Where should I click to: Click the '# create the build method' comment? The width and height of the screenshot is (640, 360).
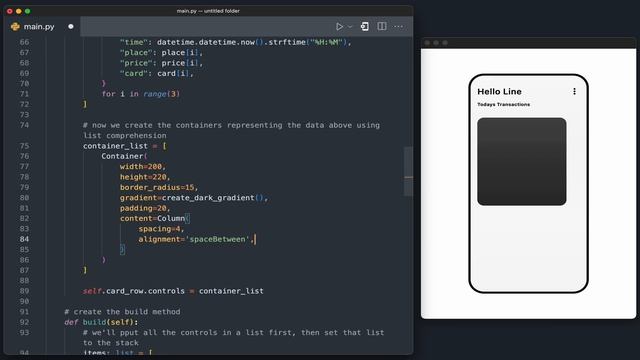tap(122, 311)
